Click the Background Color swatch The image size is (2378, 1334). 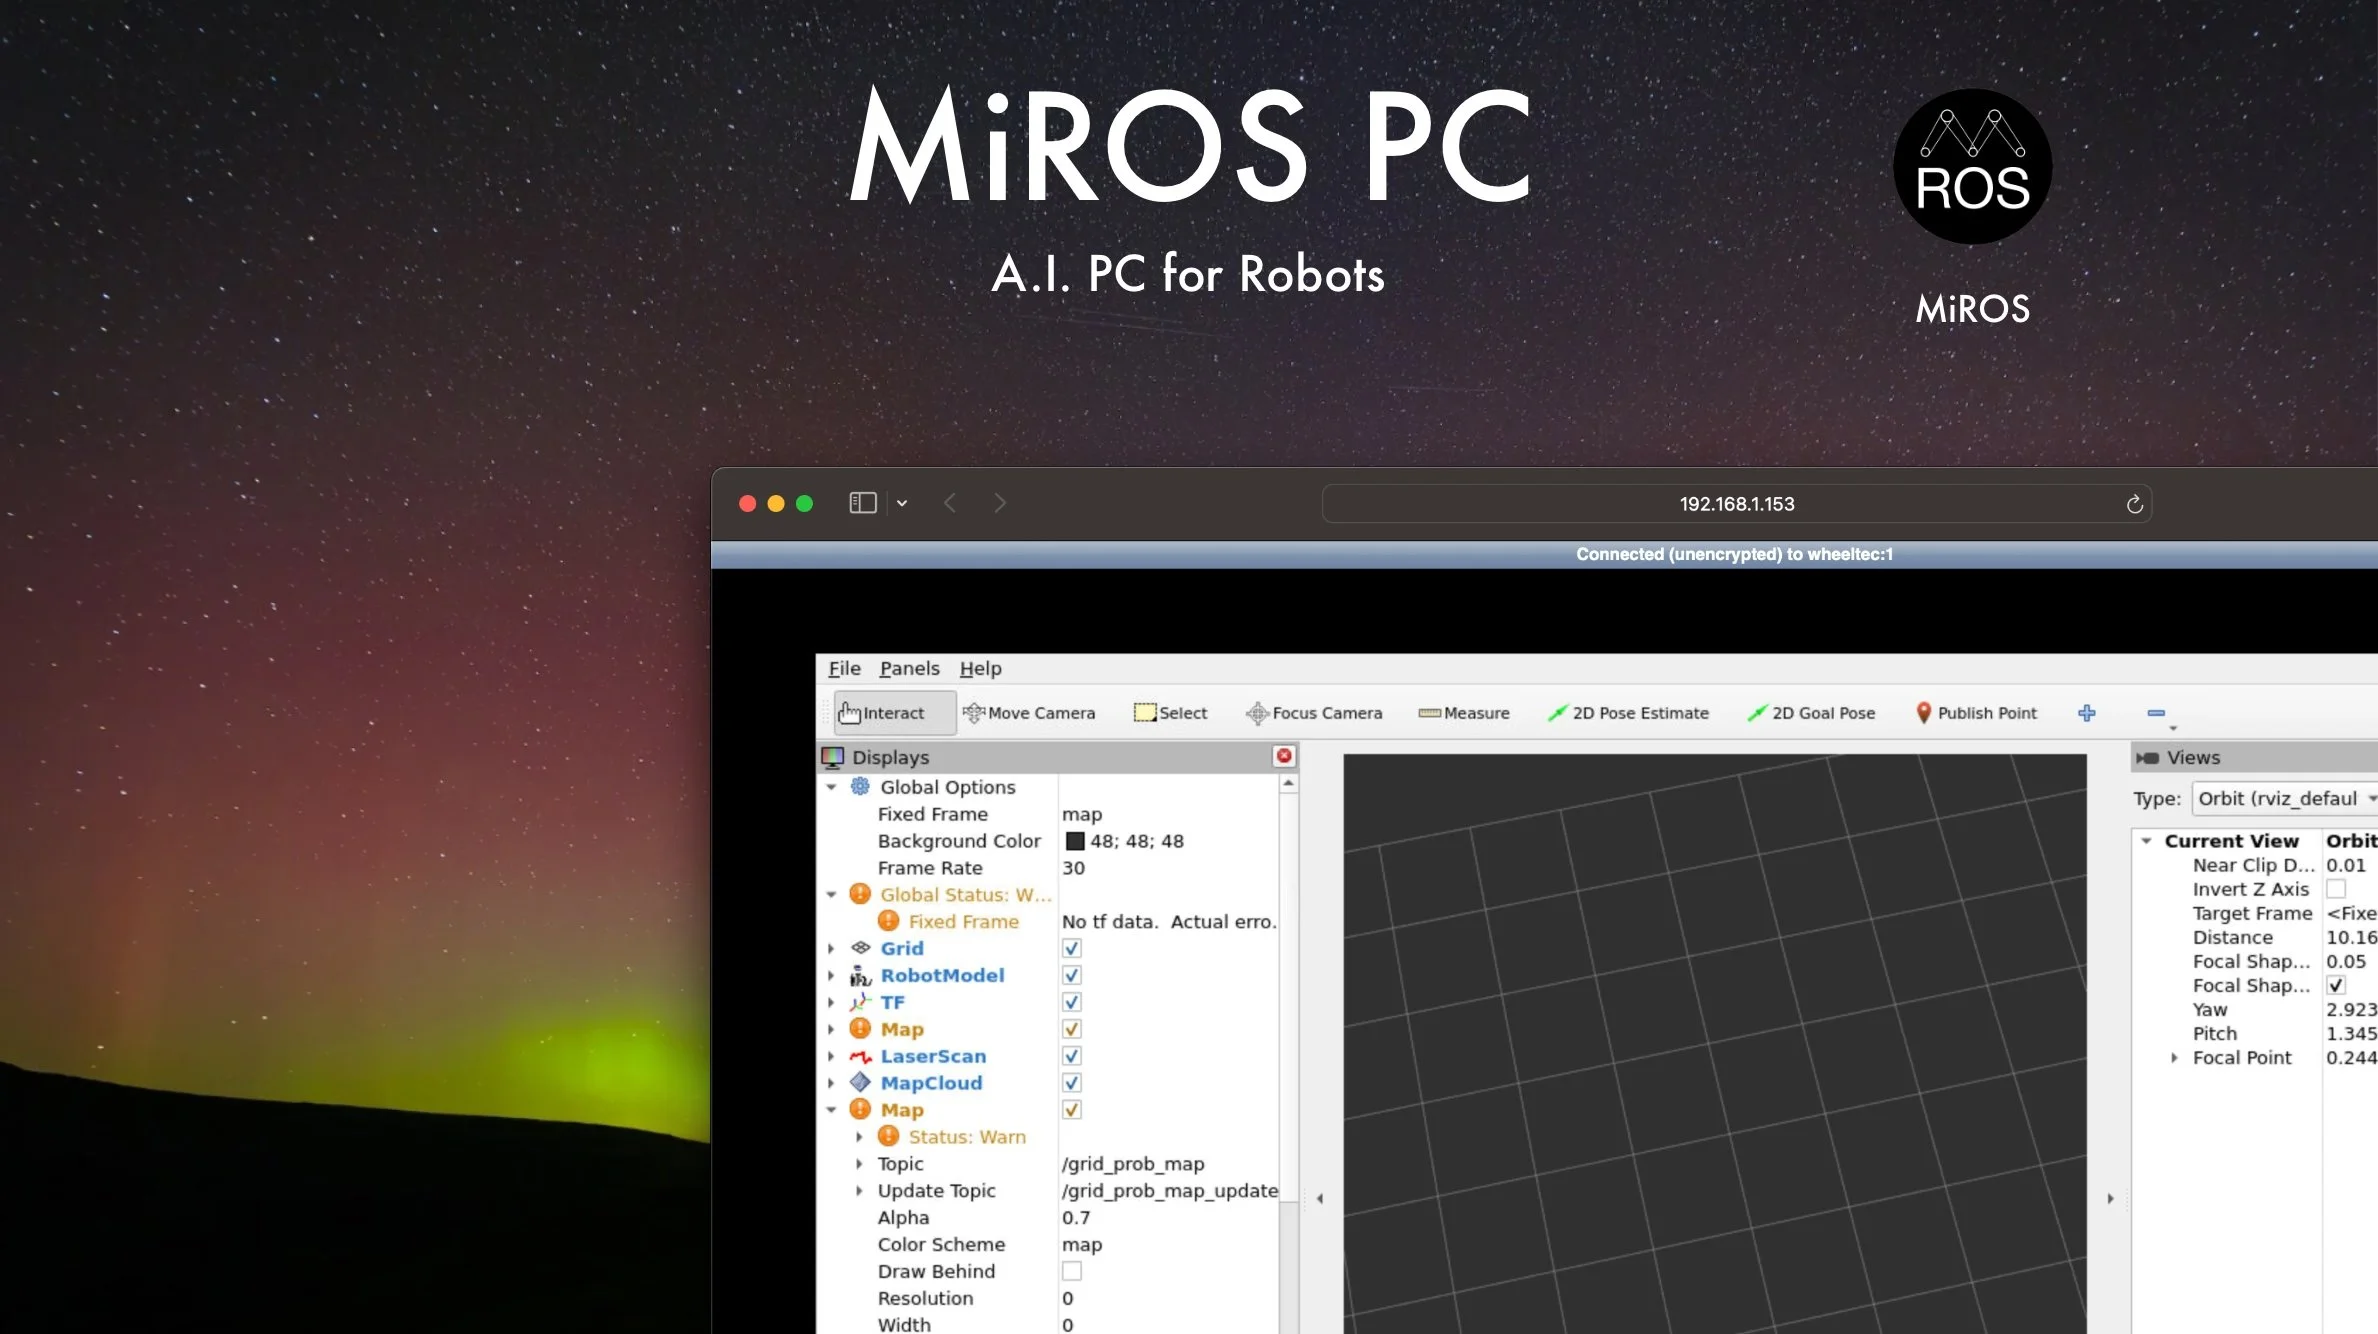point(1075,841)
